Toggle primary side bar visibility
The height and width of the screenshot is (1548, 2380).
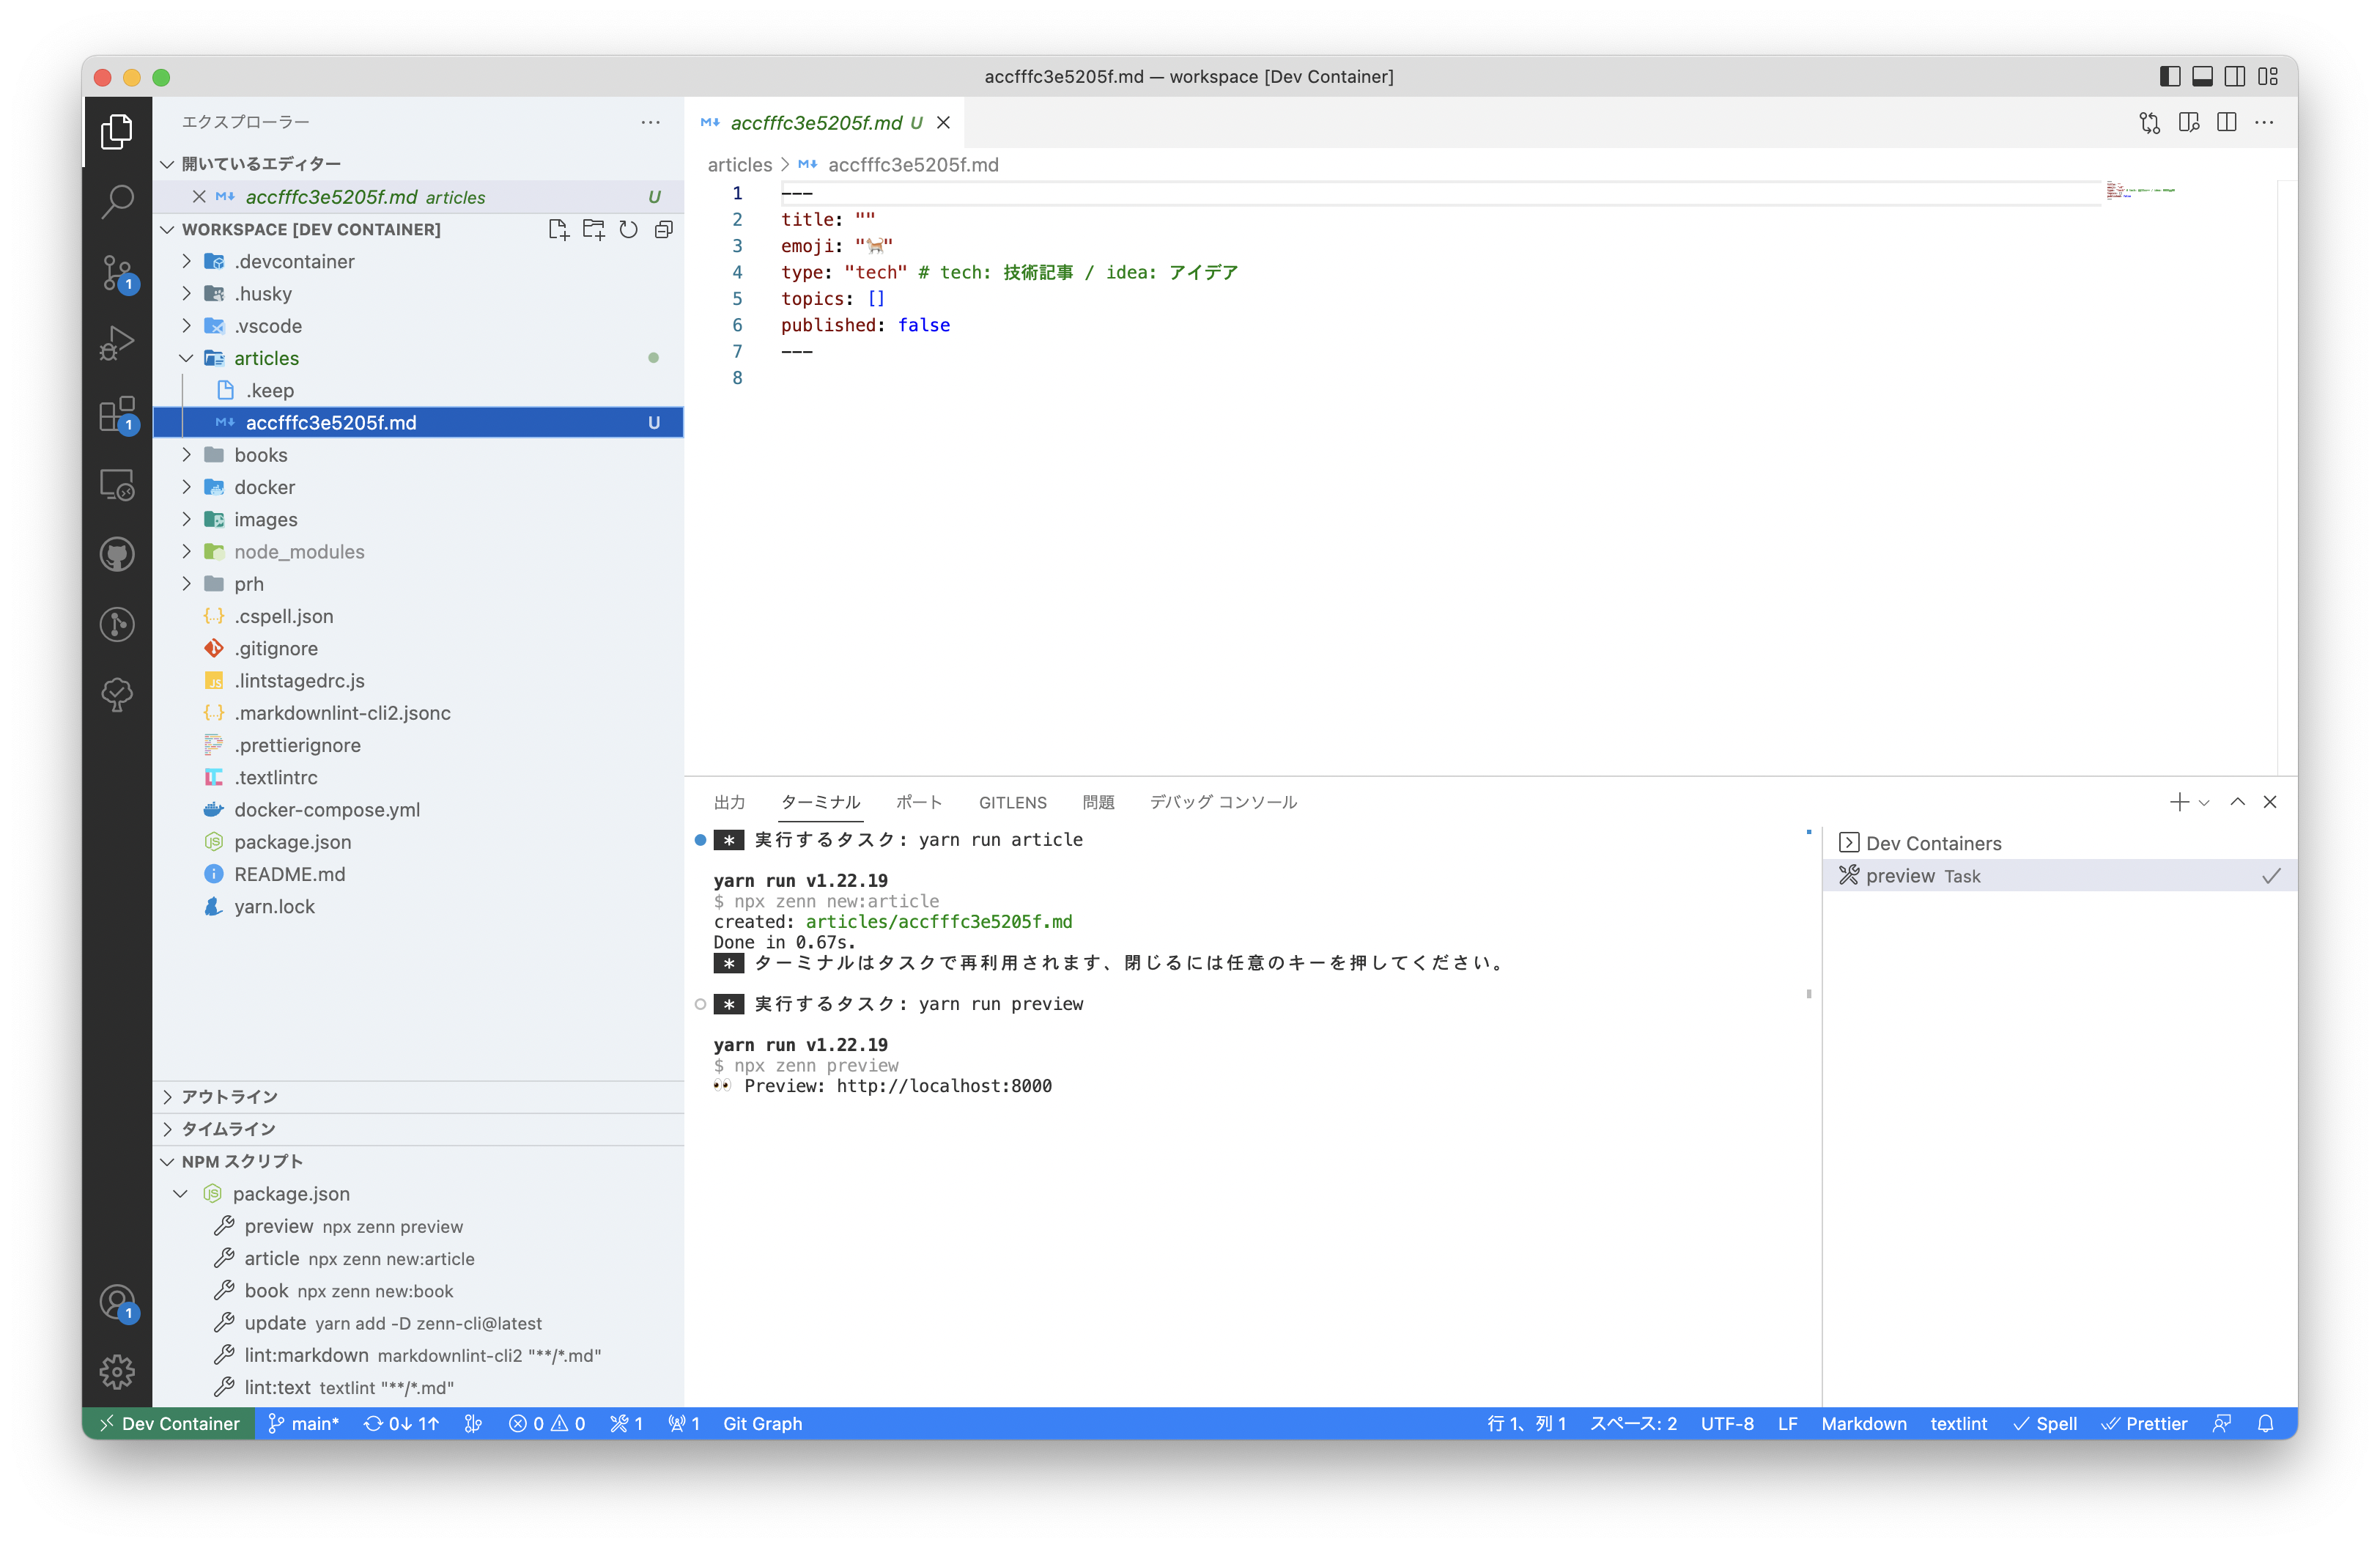(2170, 77)
